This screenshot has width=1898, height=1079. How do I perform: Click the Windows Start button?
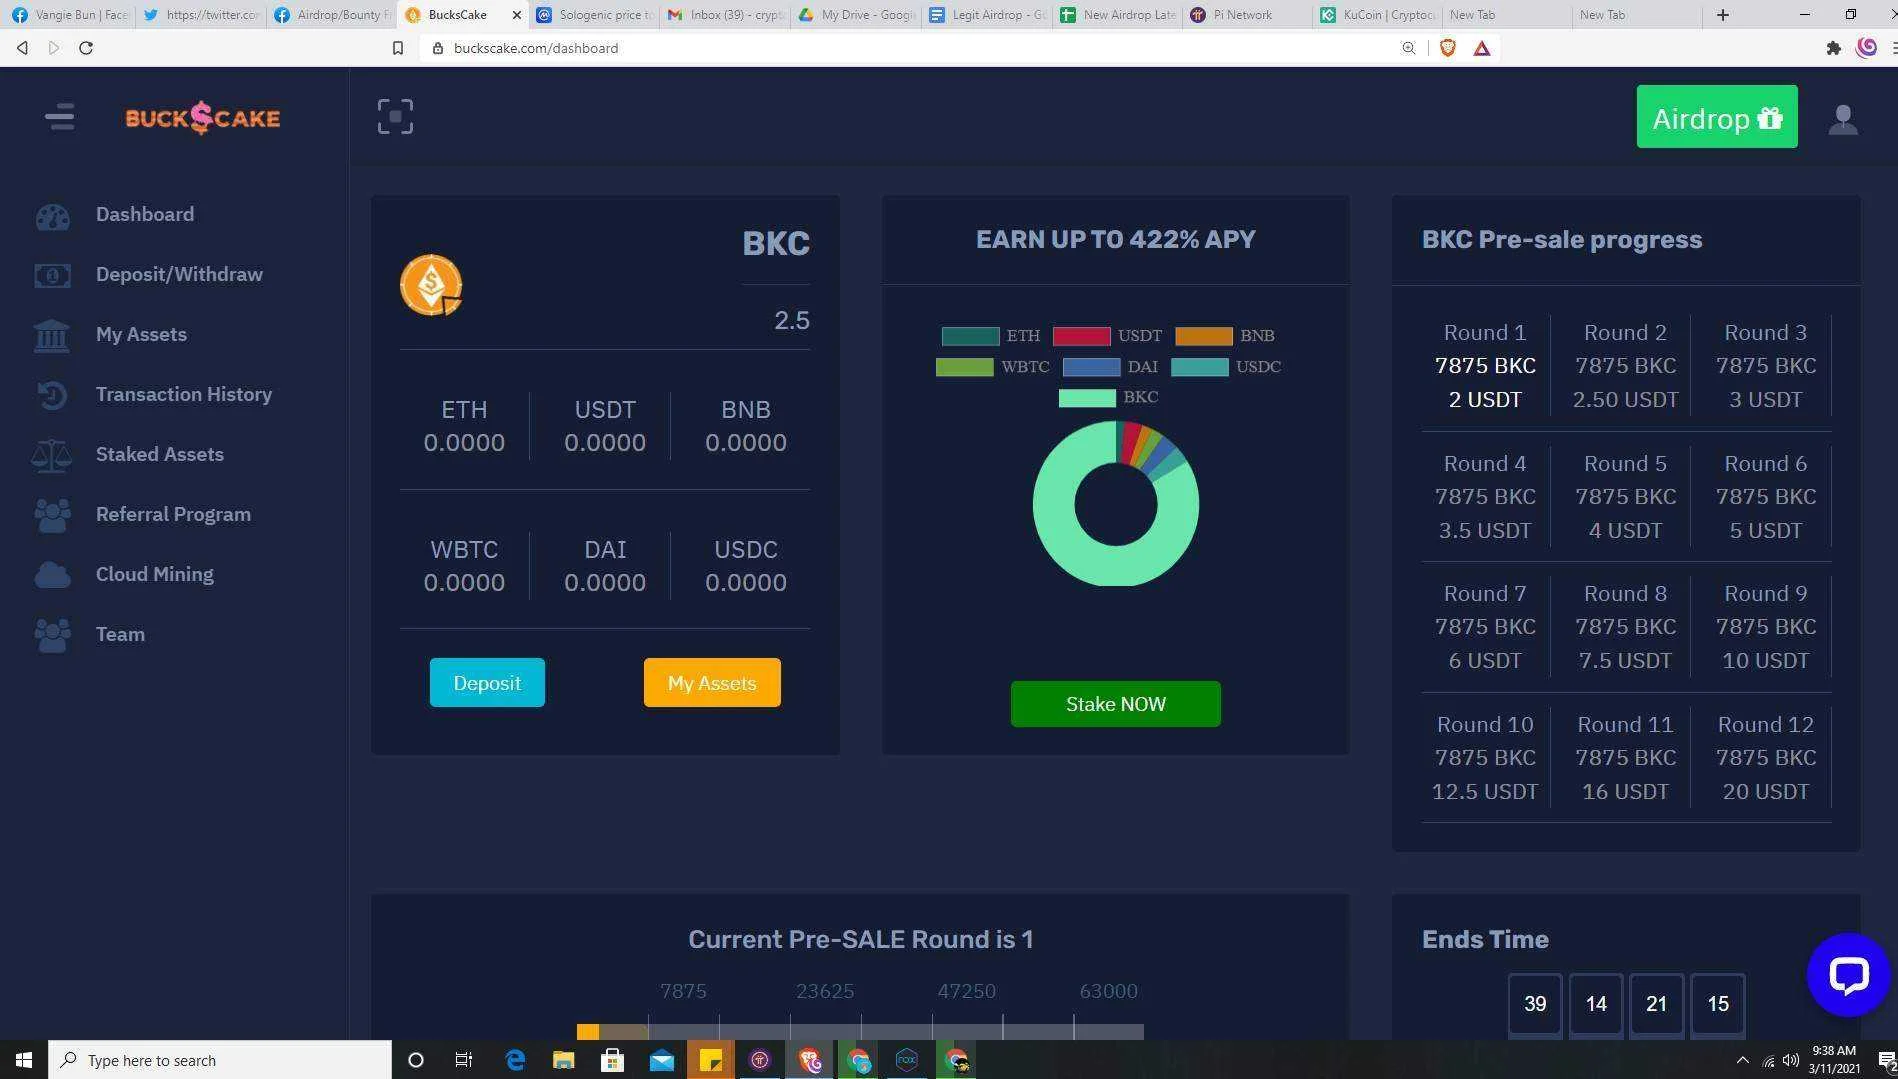24,1060
